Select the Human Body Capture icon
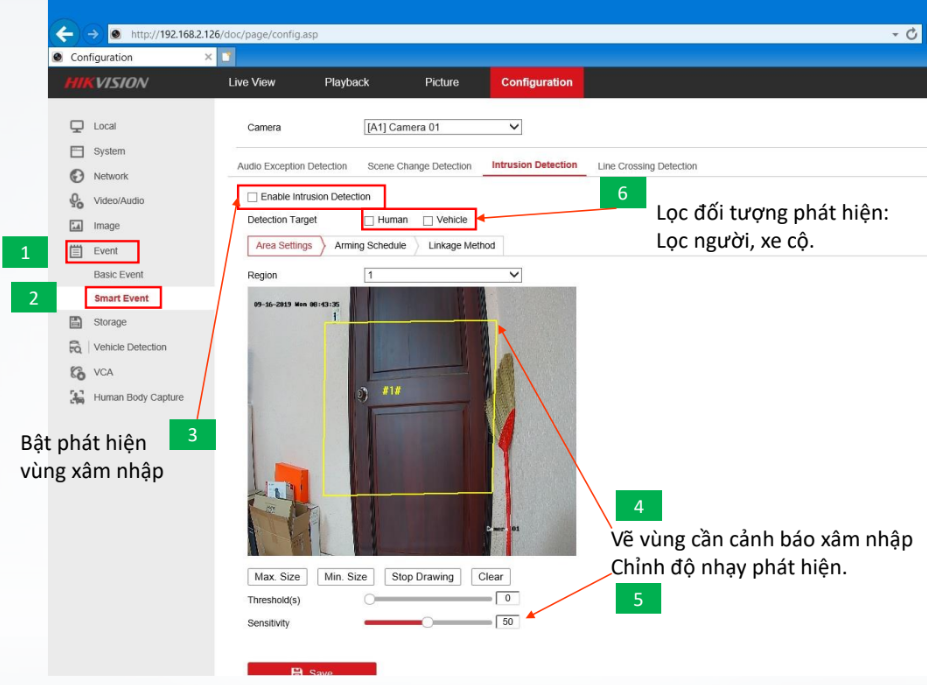This screenshot has width=927, height=685. [x=76, y=397]
